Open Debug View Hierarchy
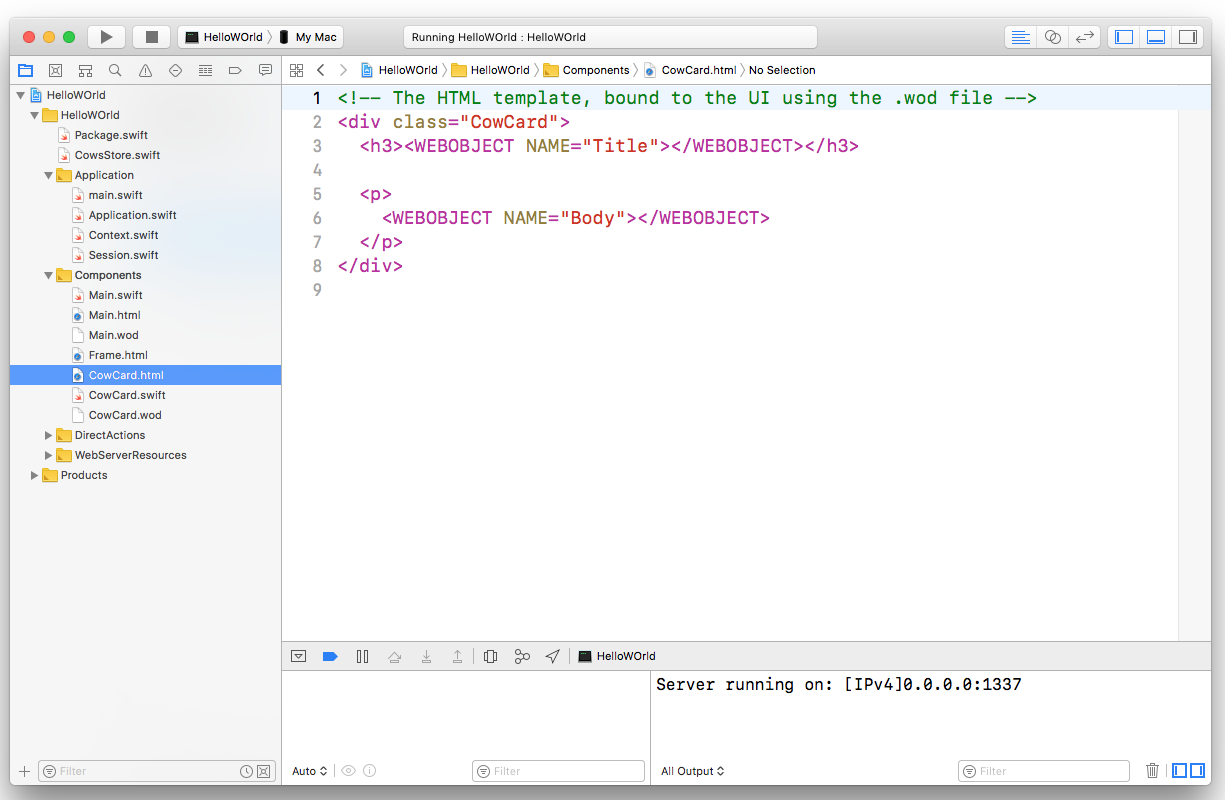1225x800 pixels. click(x=490, y=656)
